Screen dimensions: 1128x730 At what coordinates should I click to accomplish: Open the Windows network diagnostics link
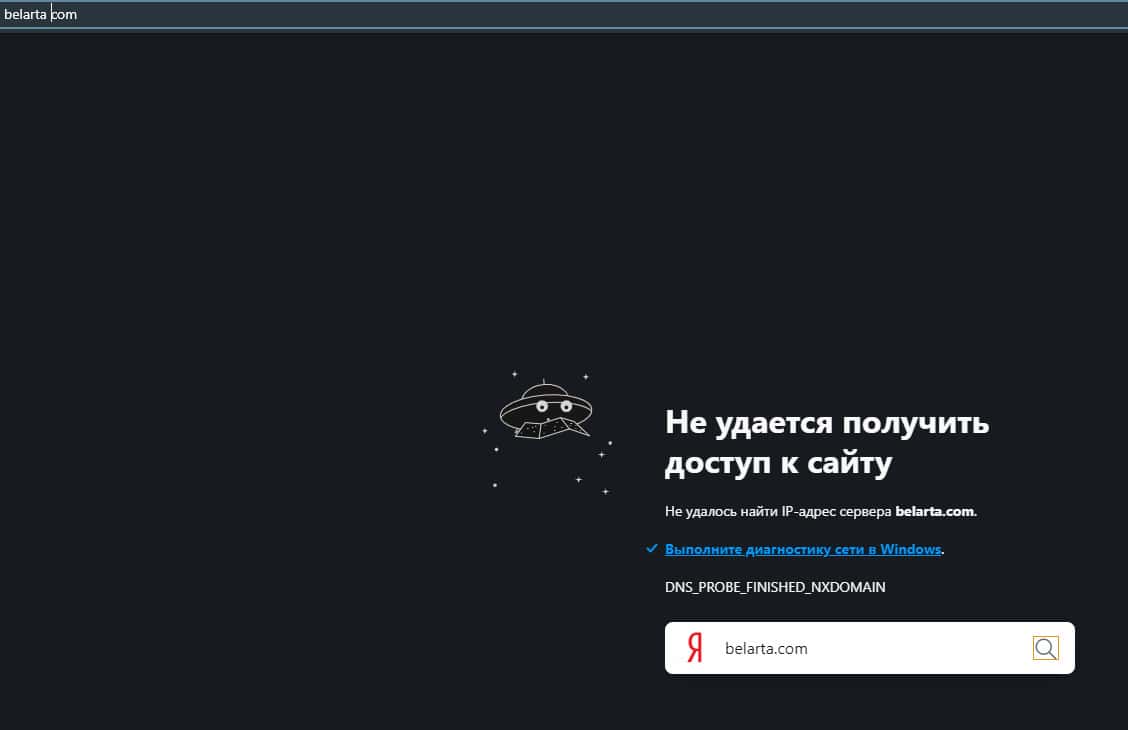pyautogui.click(x=803, y=549)
